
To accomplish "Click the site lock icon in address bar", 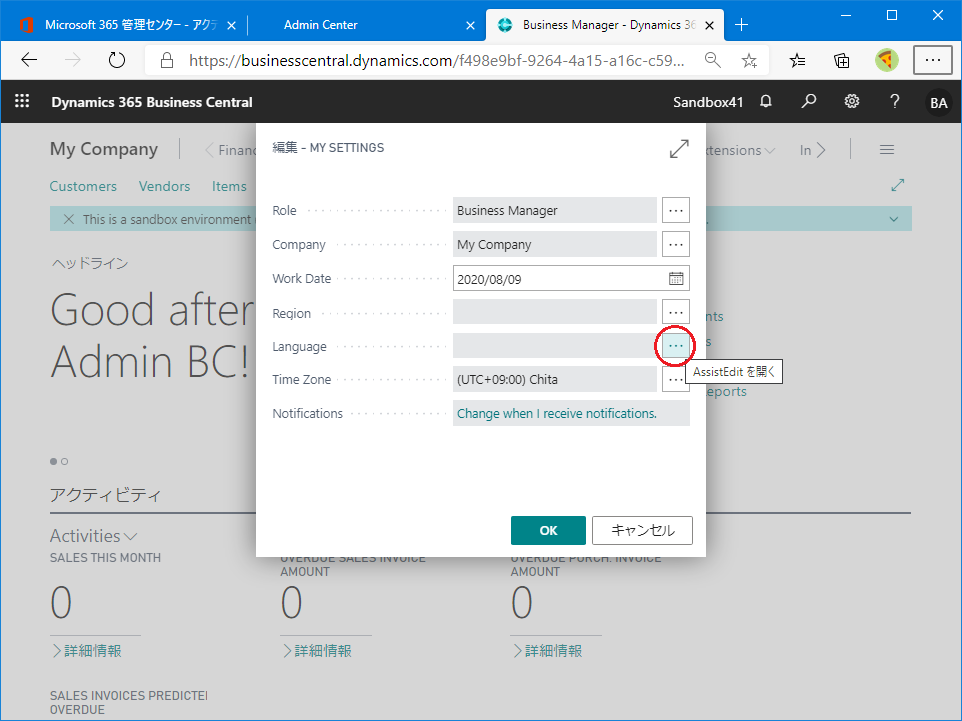I will pos(166,60).
